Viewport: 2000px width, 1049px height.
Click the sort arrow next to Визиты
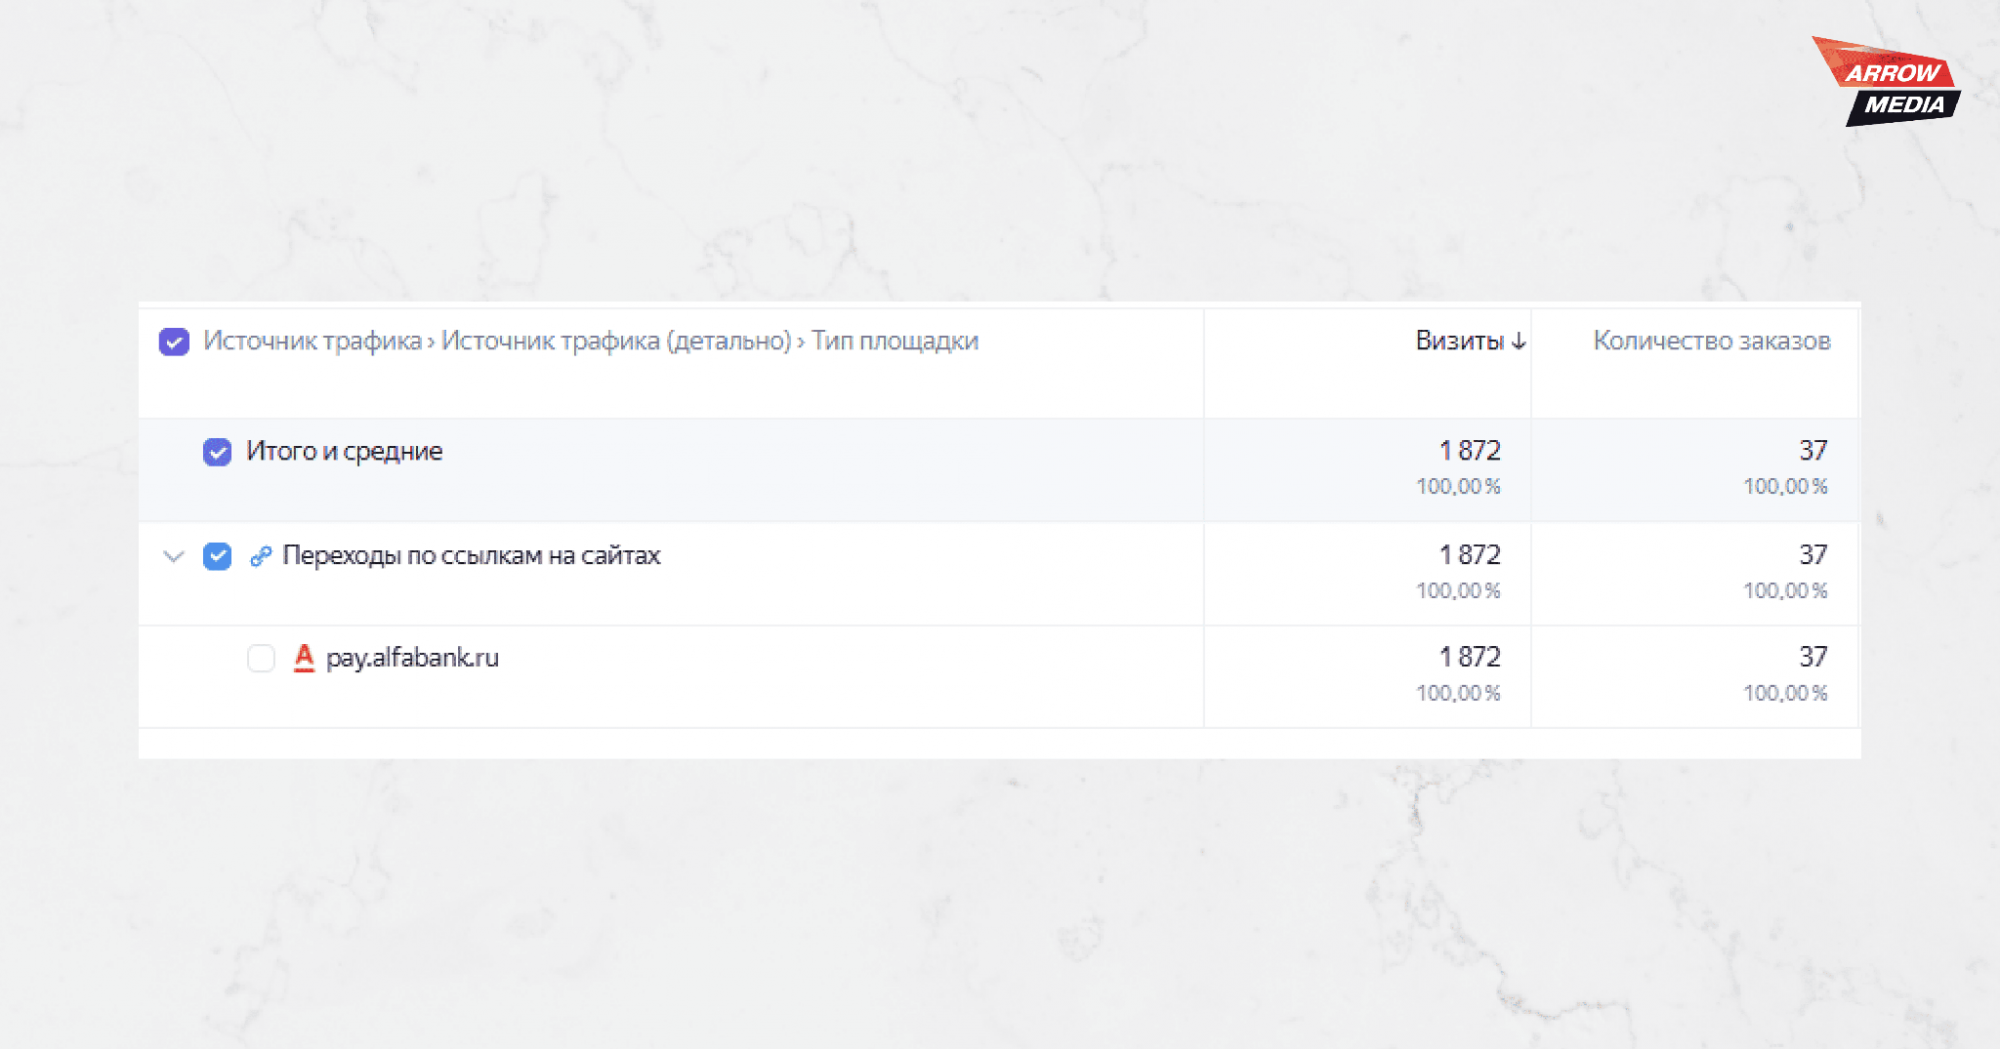pyautogui.click(x=1519, y=341)
